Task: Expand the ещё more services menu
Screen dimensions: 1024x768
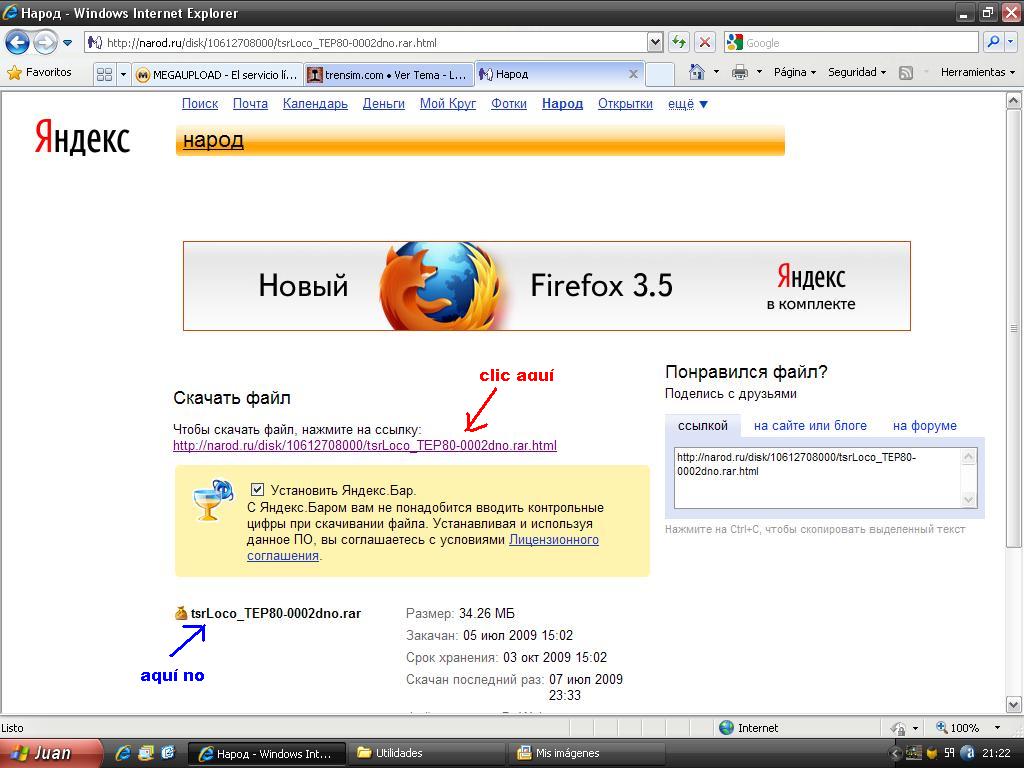Action: [x=687, y=104]
